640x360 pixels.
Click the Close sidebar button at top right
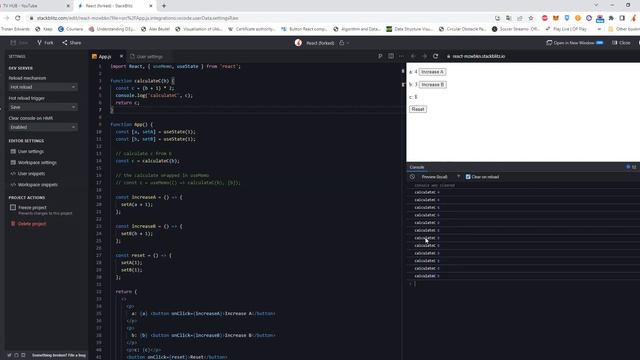click(x=621, y=42)
